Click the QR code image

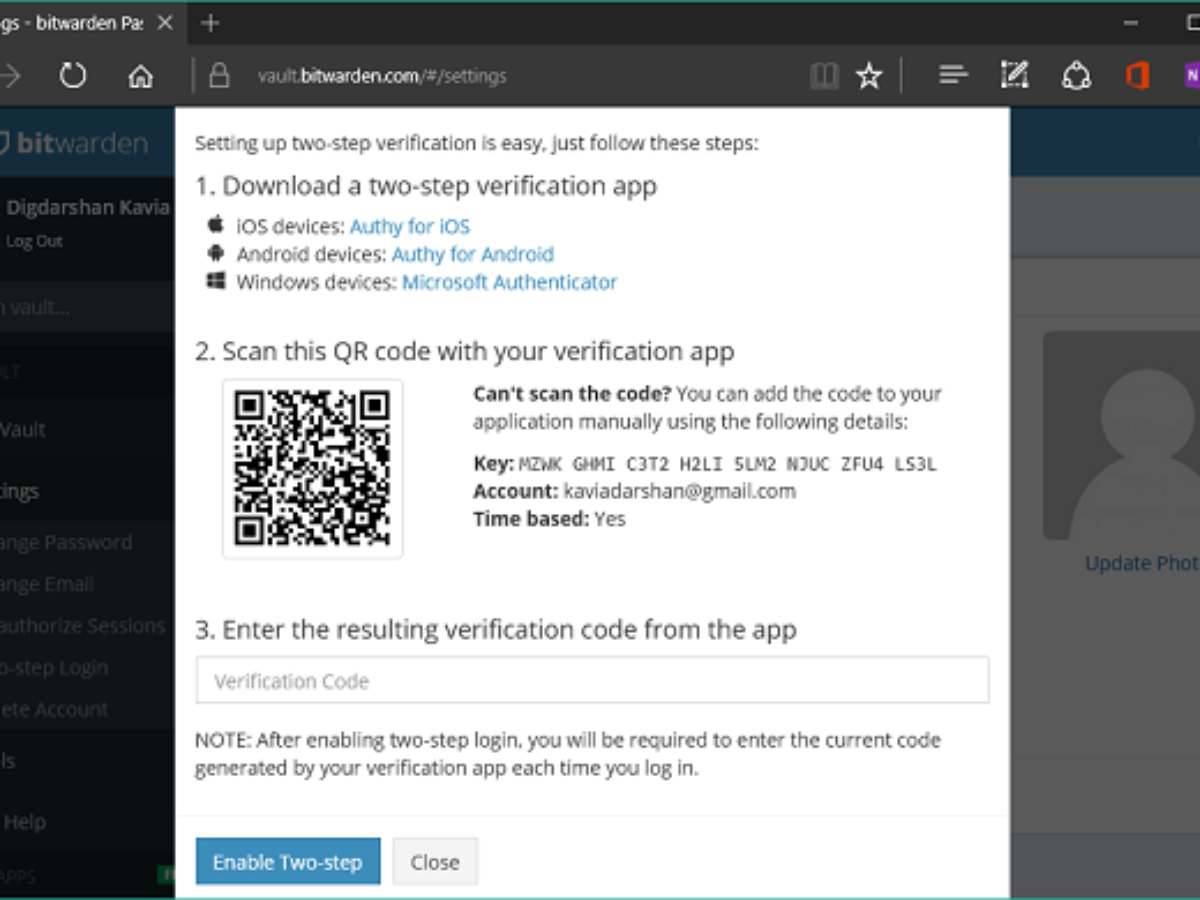312,468
